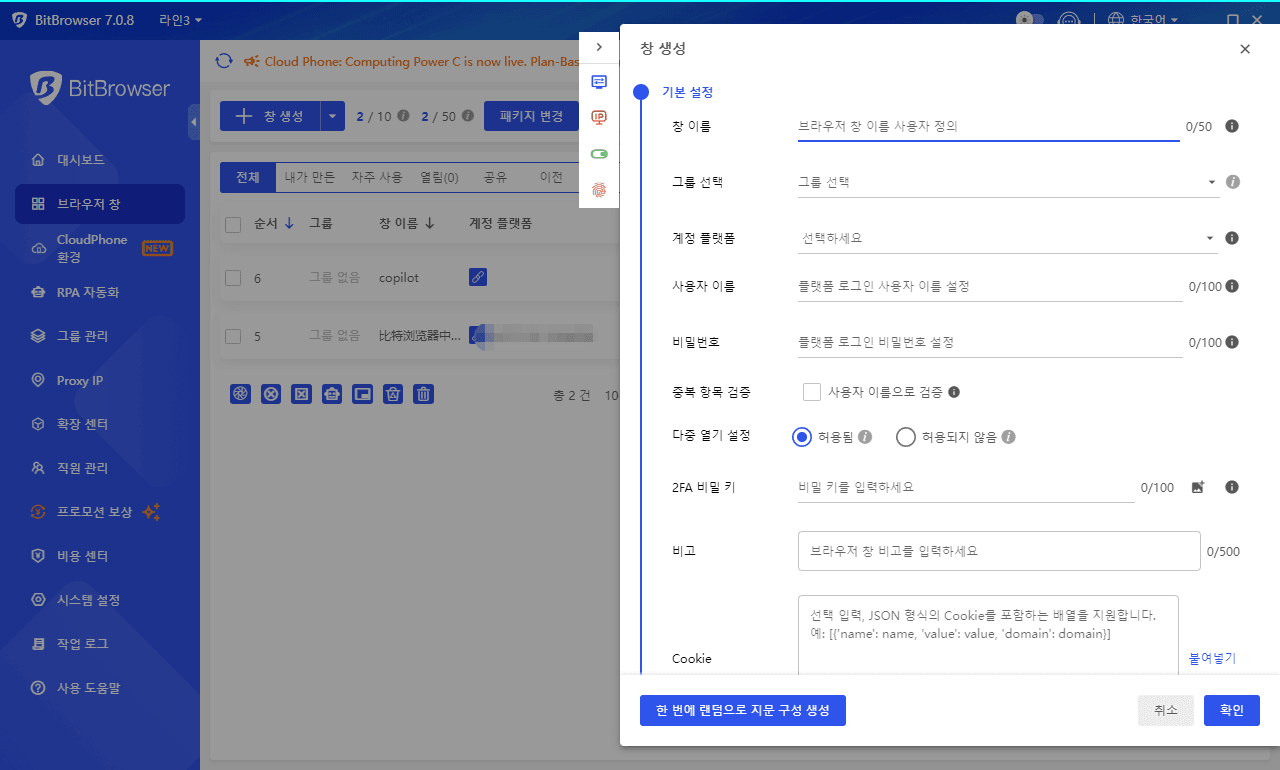
Task: Enable the 사용자 이름으로 검증 checkbox
Action: [812, 392]
